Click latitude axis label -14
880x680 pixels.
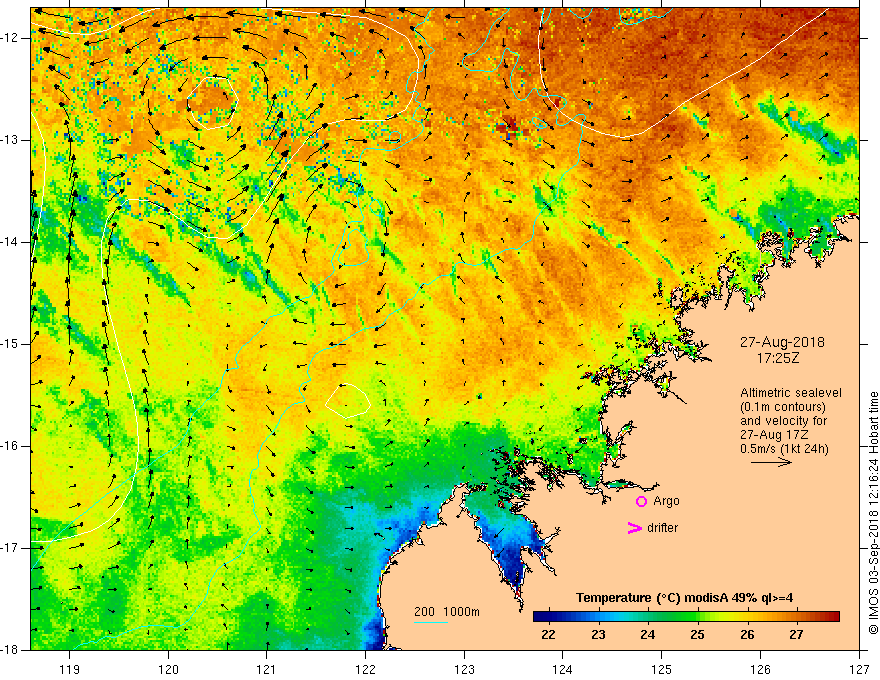click(9, 242)
